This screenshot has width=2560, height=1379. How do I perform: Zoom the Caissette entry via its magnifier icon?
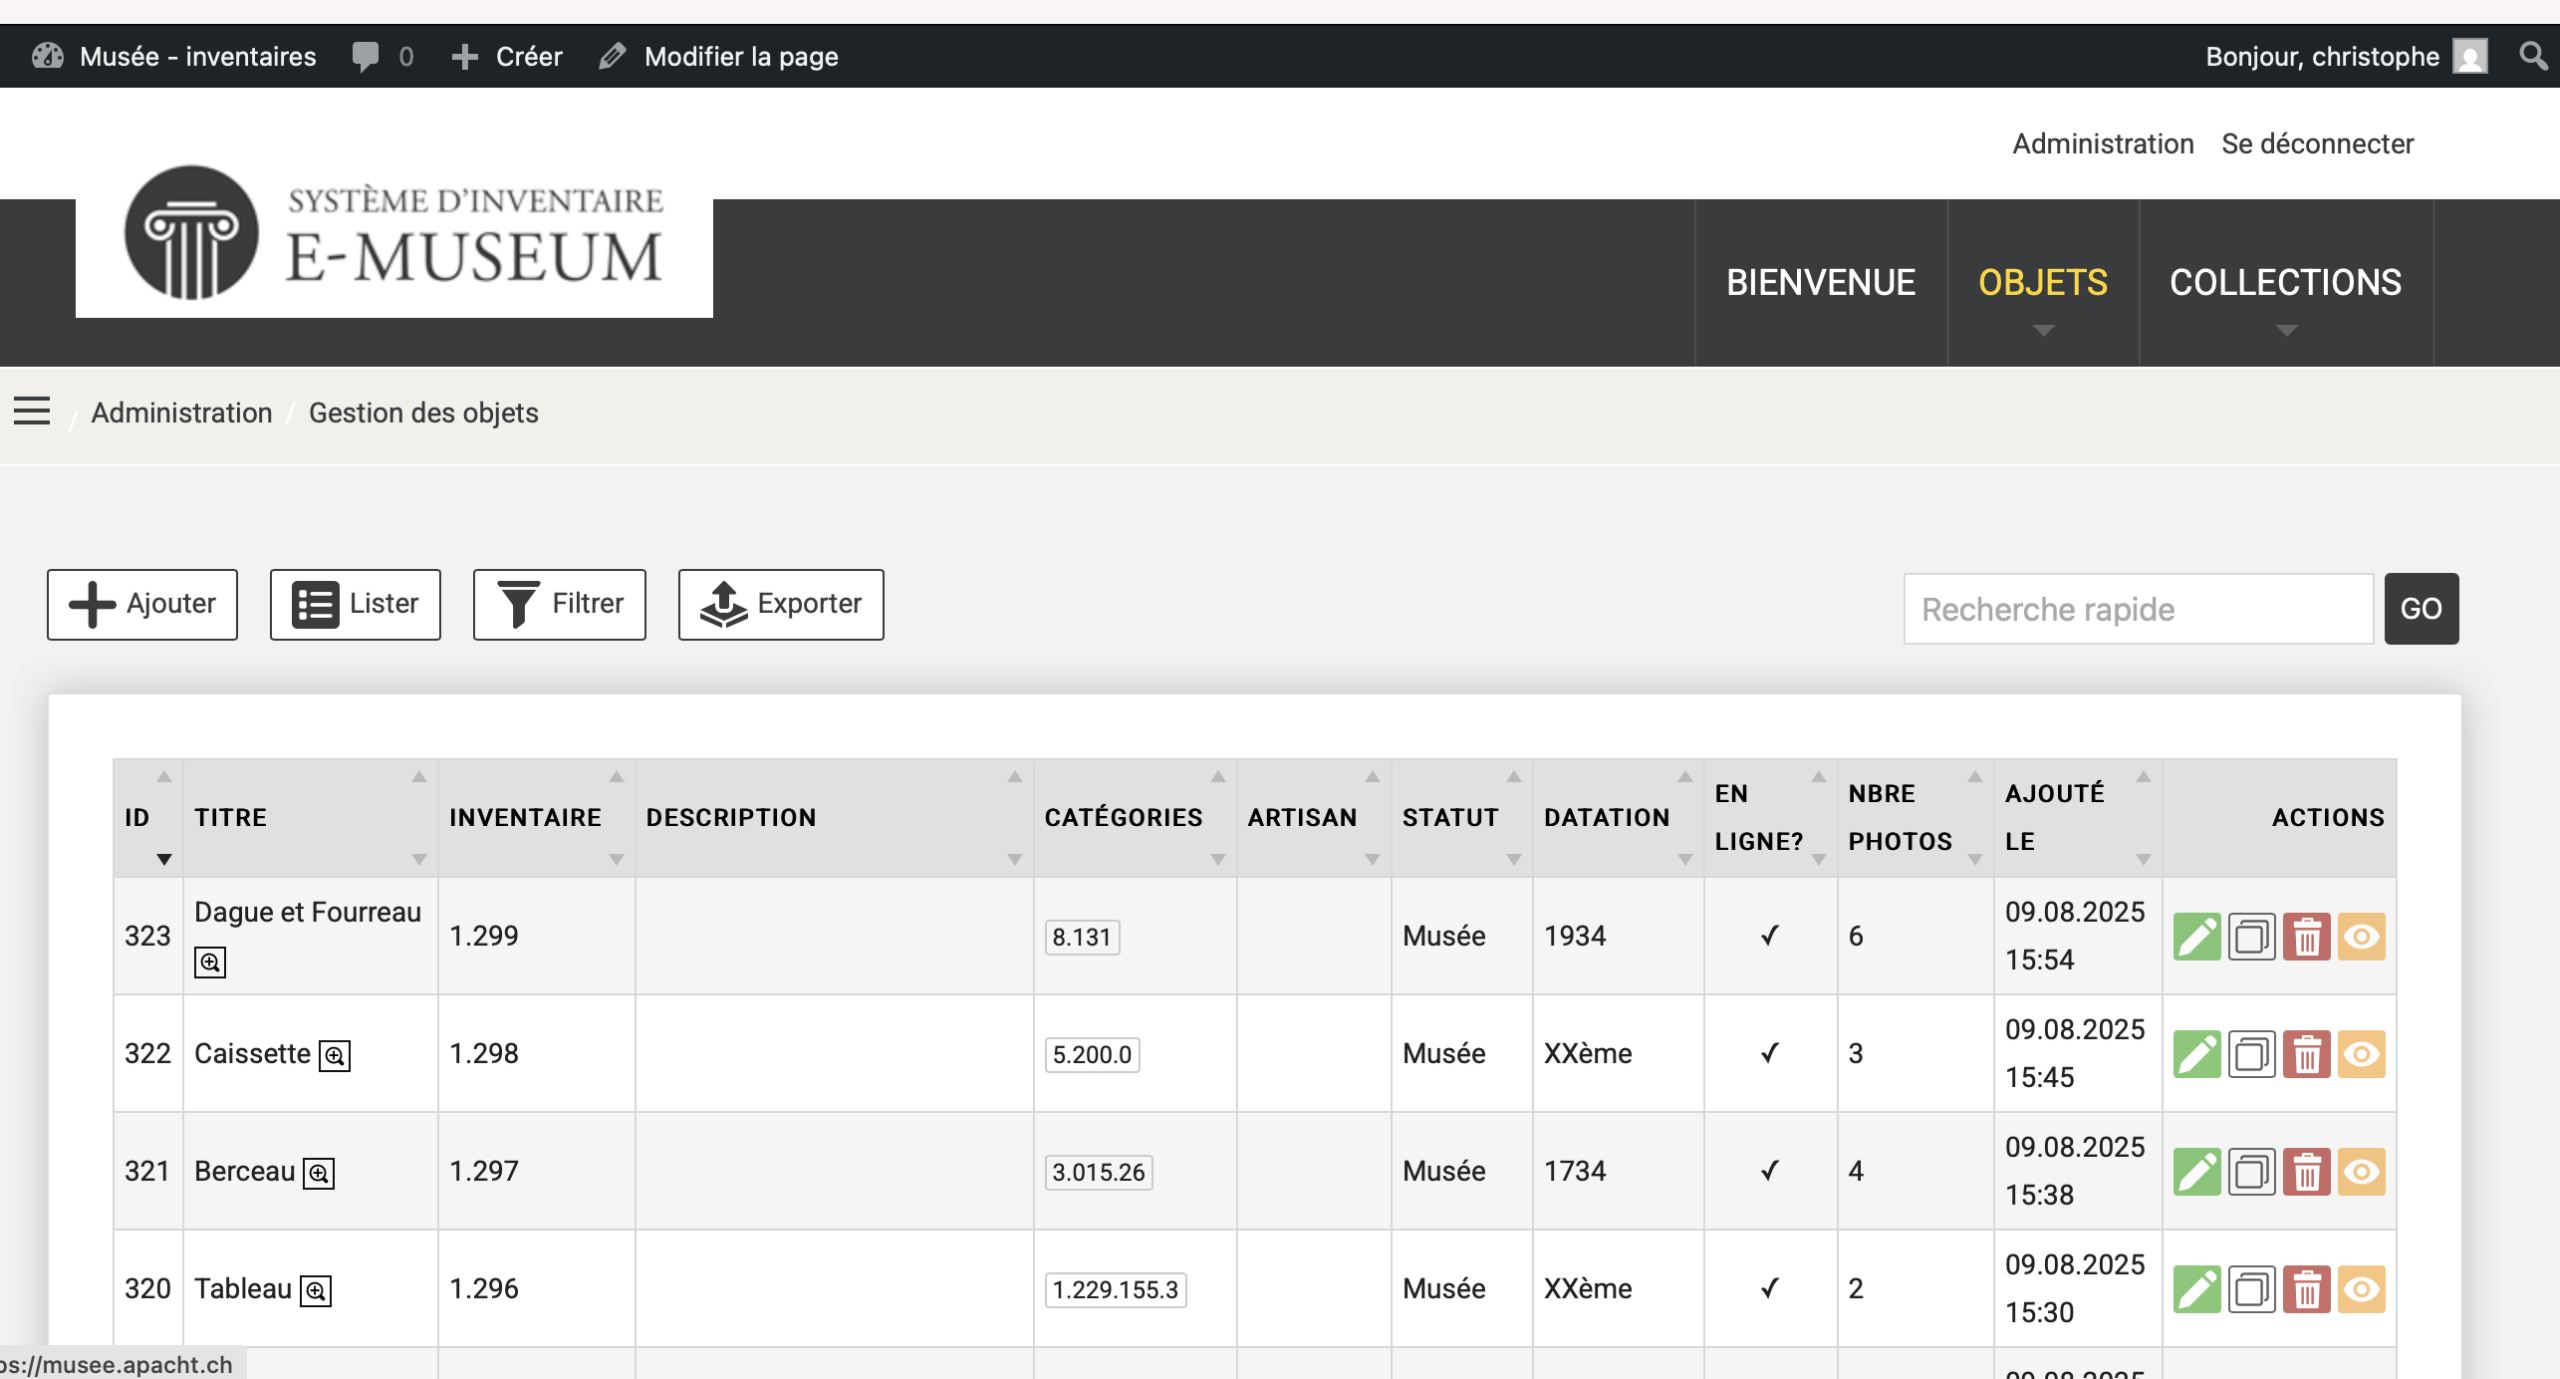pyautogui.click(x=334, y=1055)
